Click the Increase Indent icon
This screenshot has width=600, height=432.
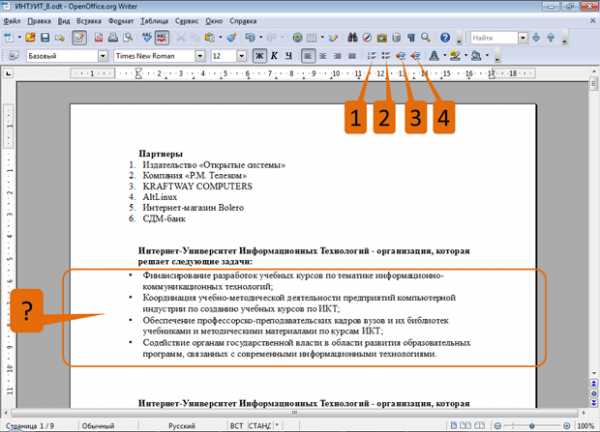click(x=415, y=56)
